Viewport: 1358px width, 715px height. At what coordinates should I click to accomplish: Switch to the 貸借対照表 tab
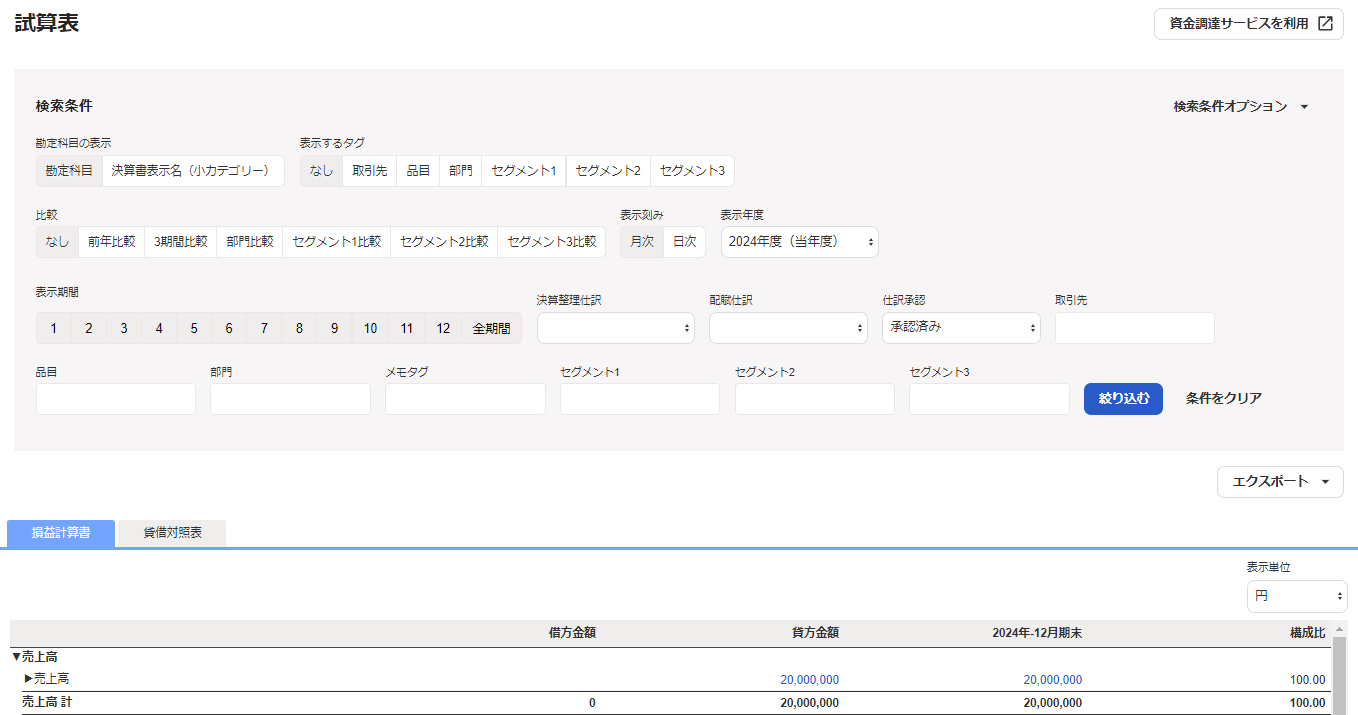pyautogui.click(x=172, y=533)
